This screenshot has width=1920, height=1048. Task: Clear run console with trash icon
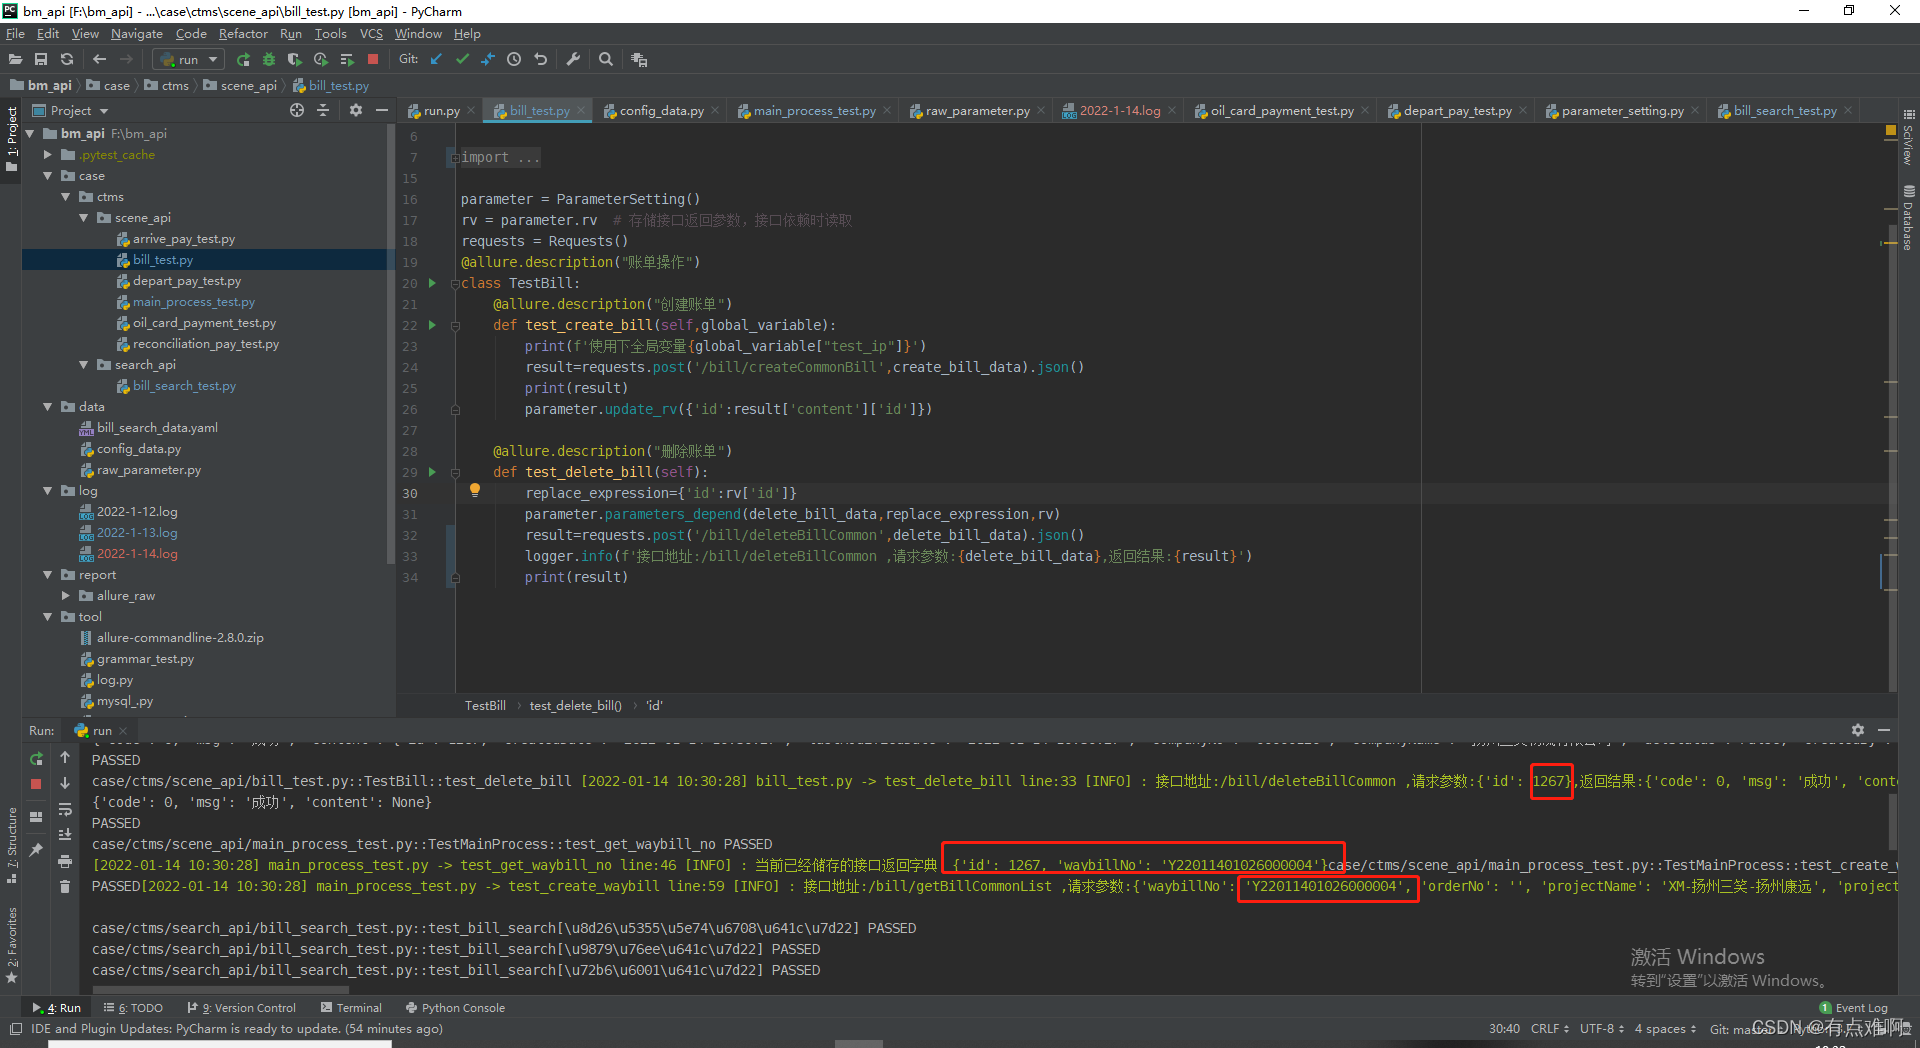point(65,886)
